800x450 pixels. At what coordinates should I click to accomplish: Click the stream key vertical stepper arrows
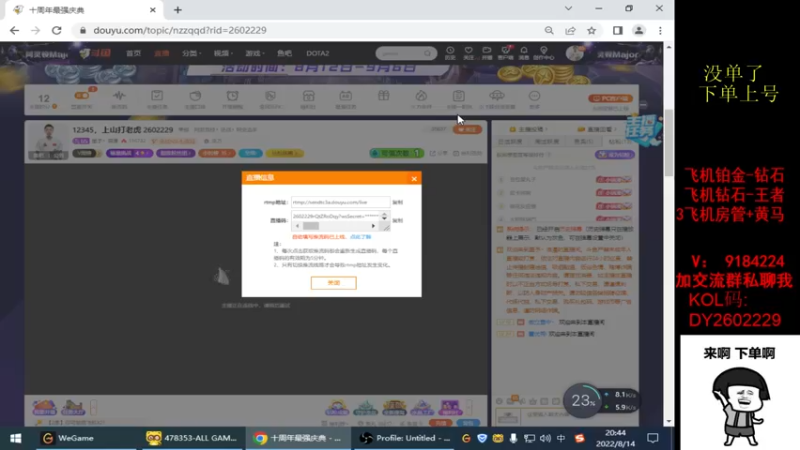385,216
